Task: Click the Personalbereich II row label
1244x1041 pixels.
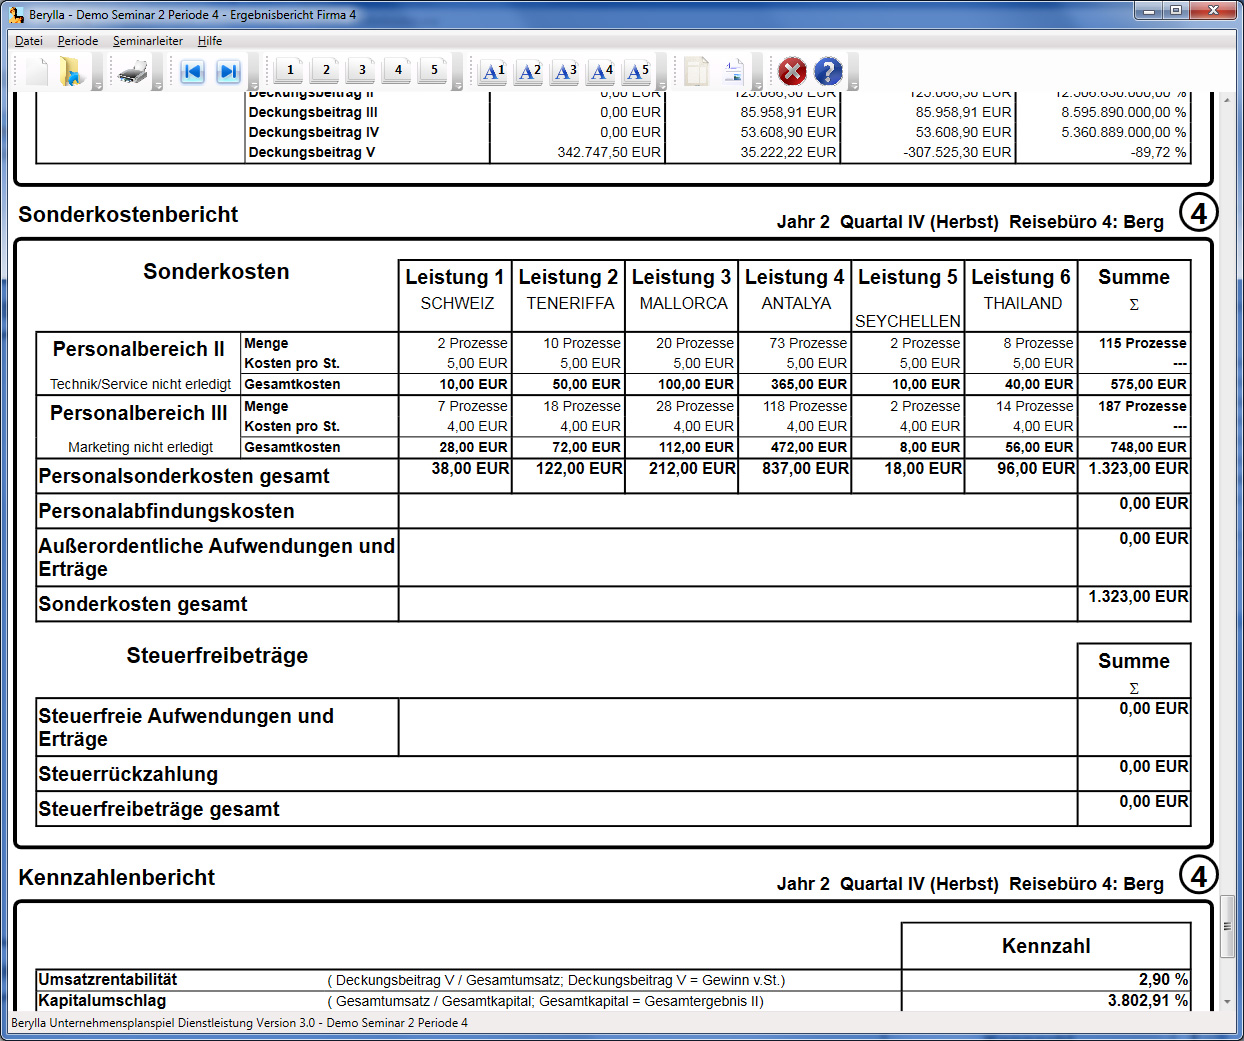Action: click(x=139, y=349)
